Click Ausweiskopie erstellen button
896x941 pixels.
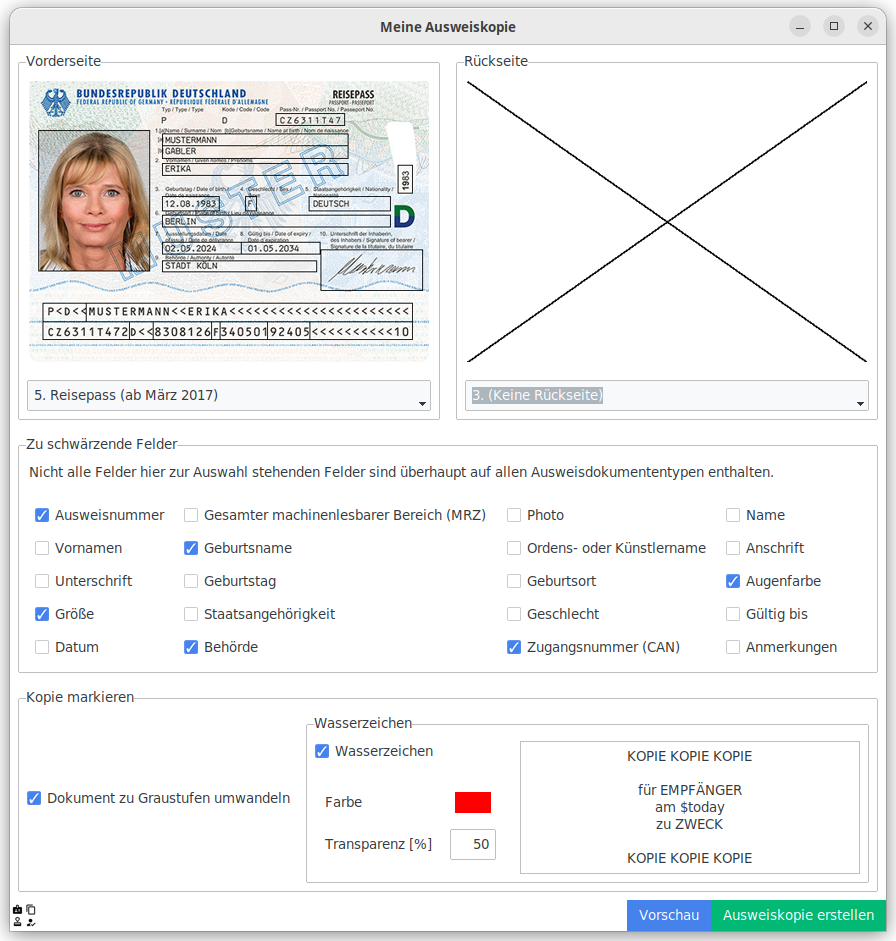tap(798, 915)
